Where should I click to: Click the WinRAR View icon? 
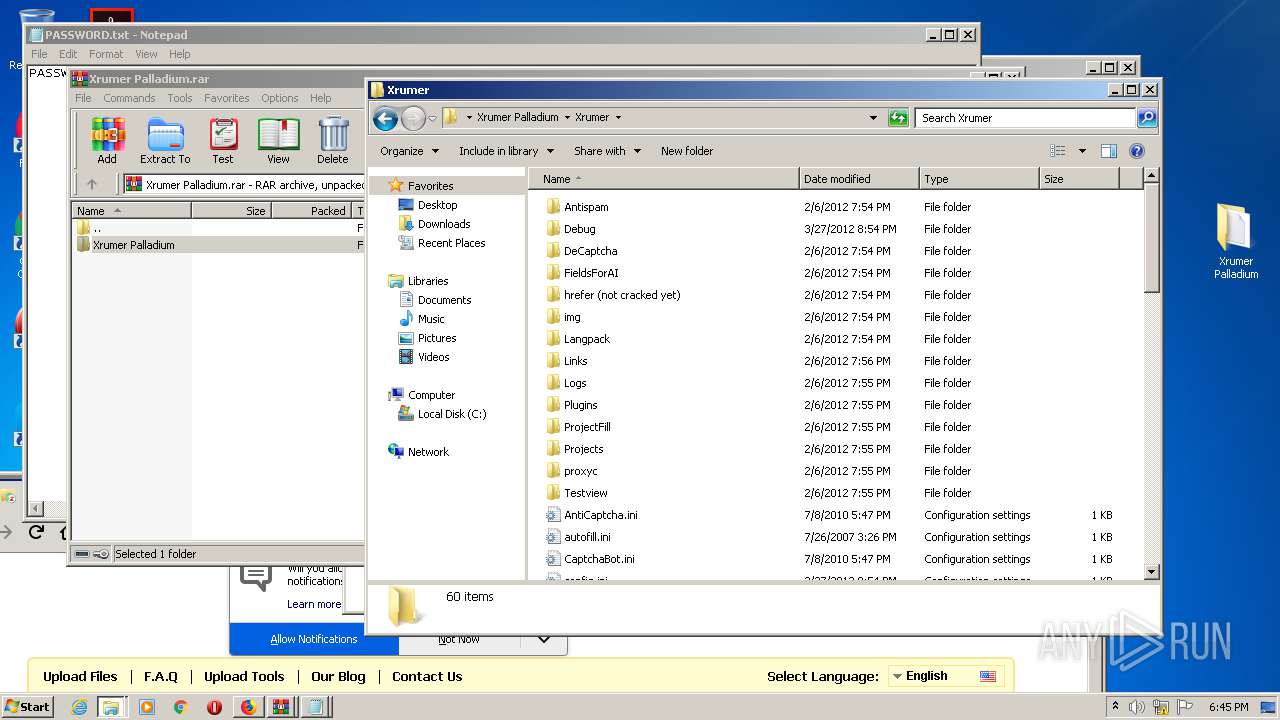(x=278, y=140)
